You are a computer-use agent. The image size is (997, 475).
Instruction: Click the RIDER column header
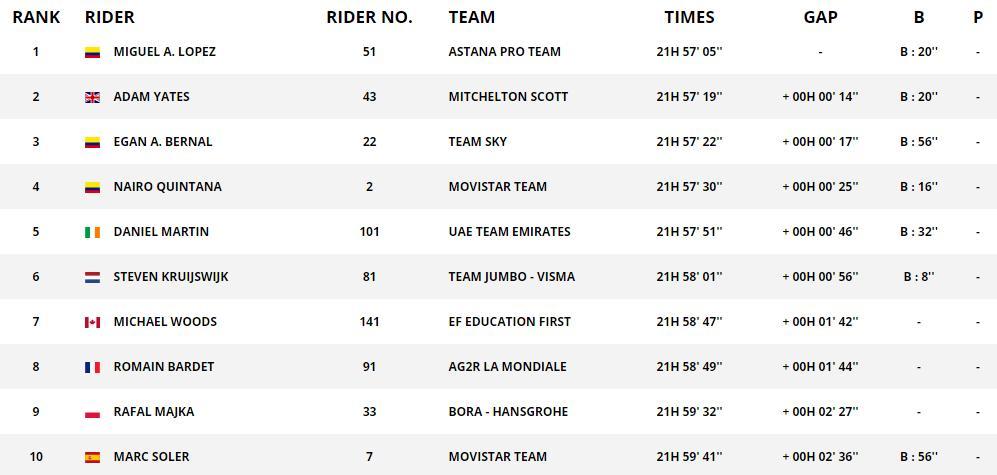(110, 17)
